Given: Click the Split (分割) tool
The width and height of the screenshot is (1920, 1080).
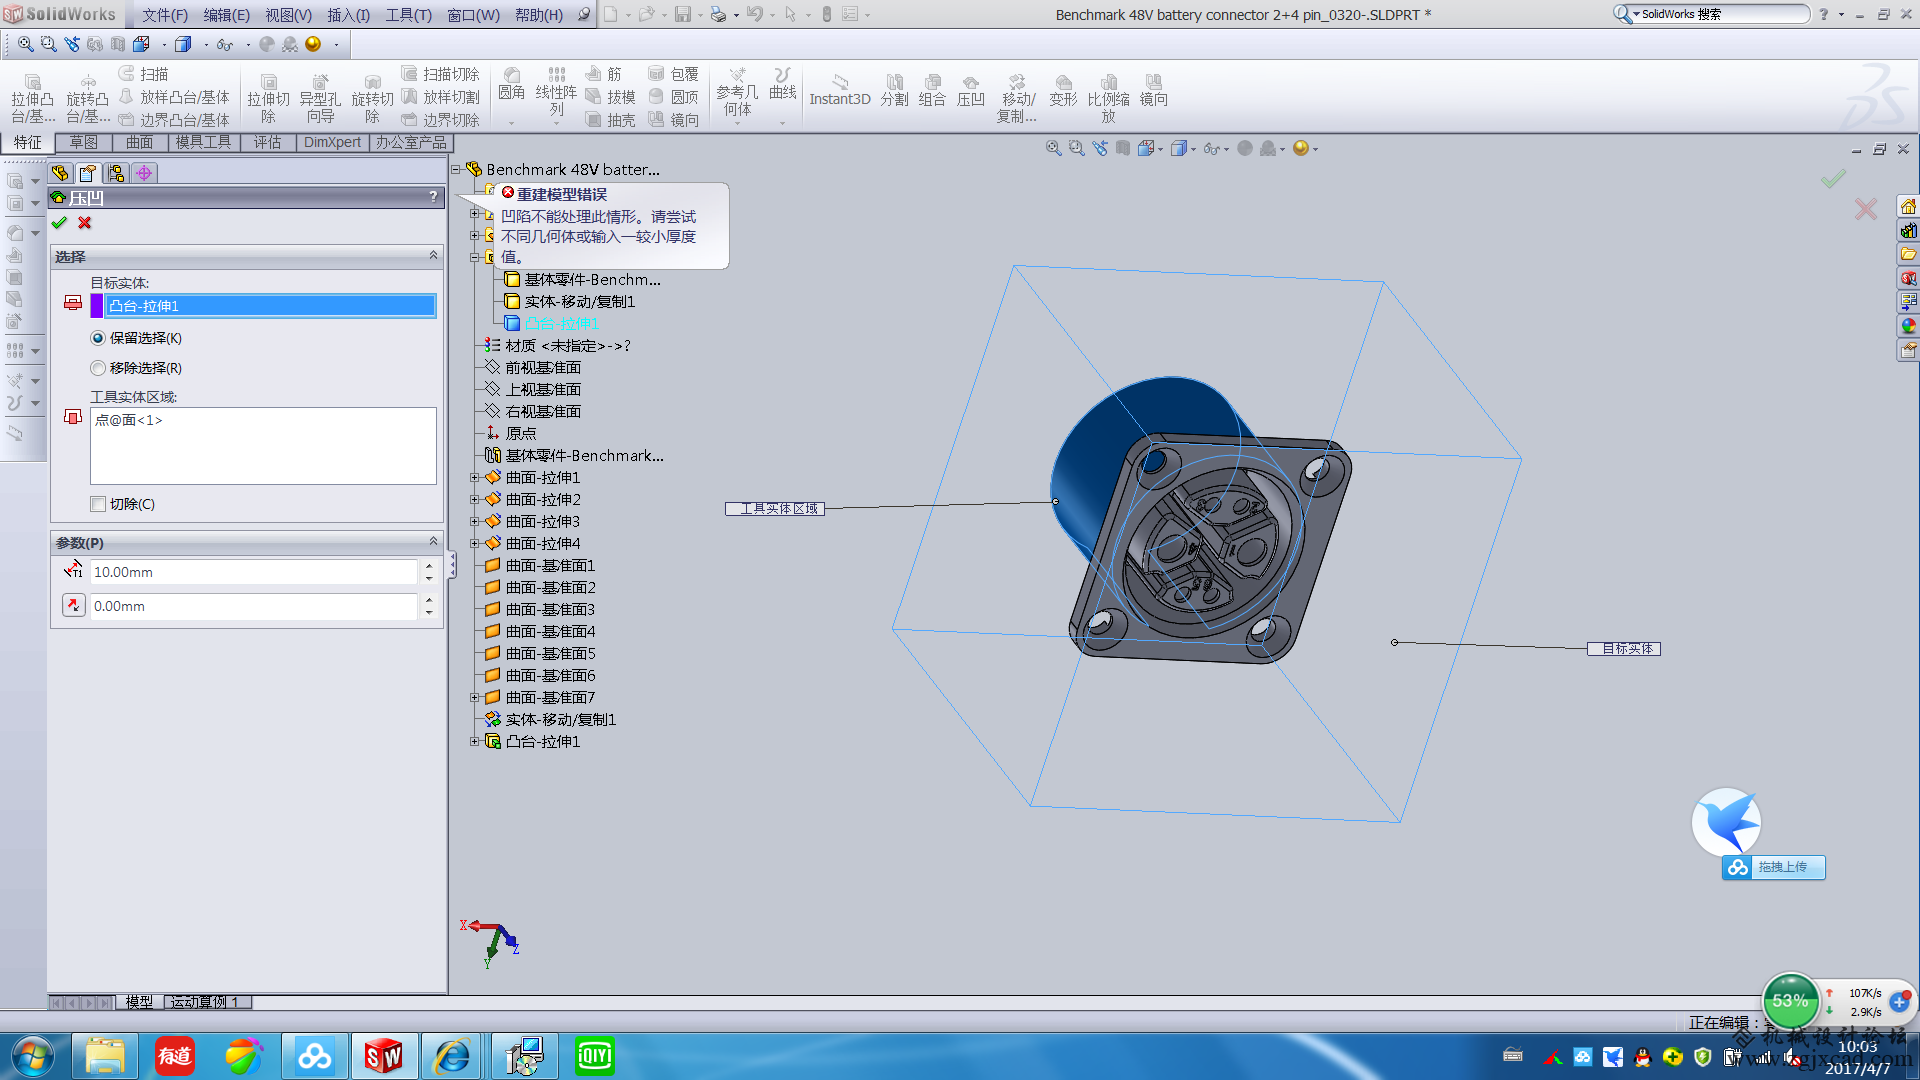Looking at the screenshot, I should (894, 90).
